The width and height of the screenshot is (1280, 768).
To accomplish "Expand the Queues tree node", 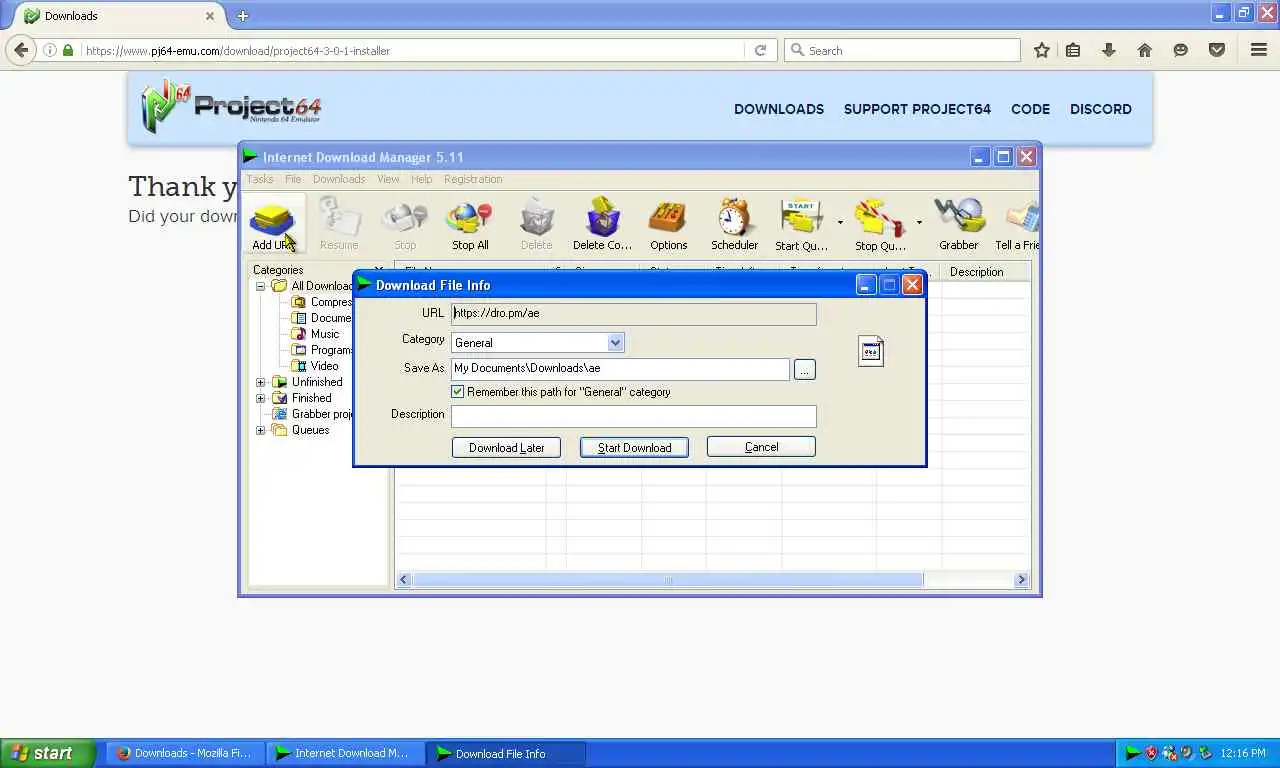I will coord(261,430).
